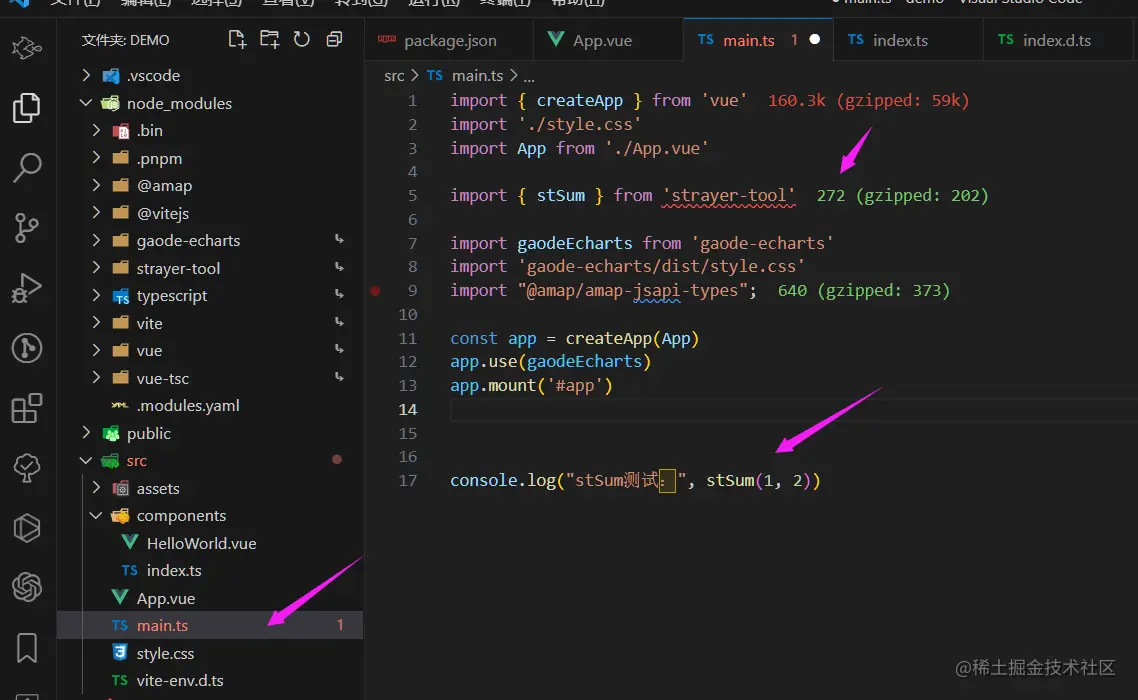
Task: Select the main.ts editor tab
Action: tap(758, 40)
